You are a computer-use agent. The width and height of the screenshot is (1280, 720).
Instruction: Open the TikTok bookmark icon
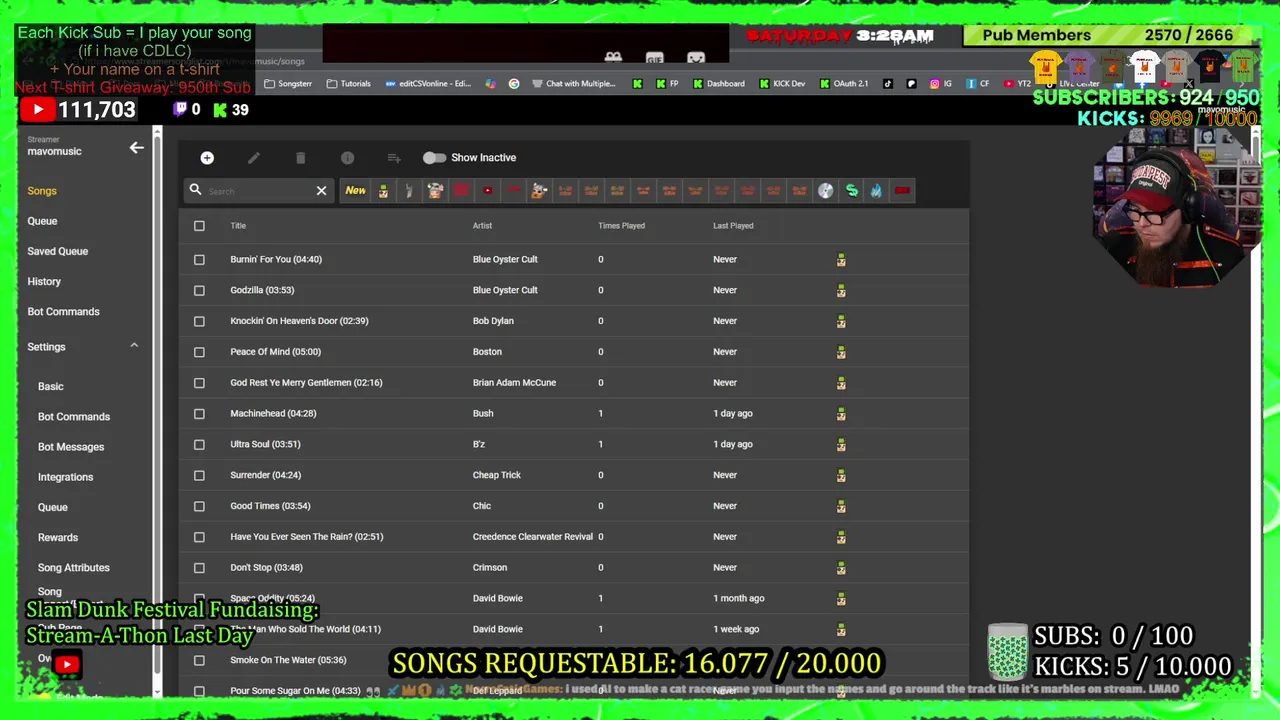(x=888, y=84)
